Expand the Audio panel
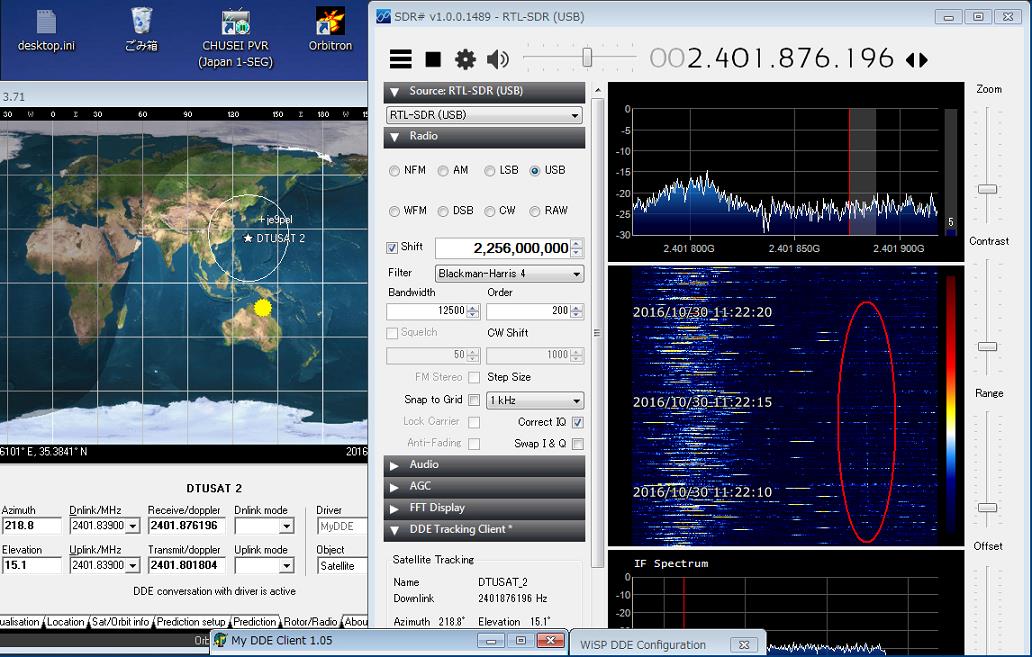Screen dimensions: 1032x657 coord(484,465)
